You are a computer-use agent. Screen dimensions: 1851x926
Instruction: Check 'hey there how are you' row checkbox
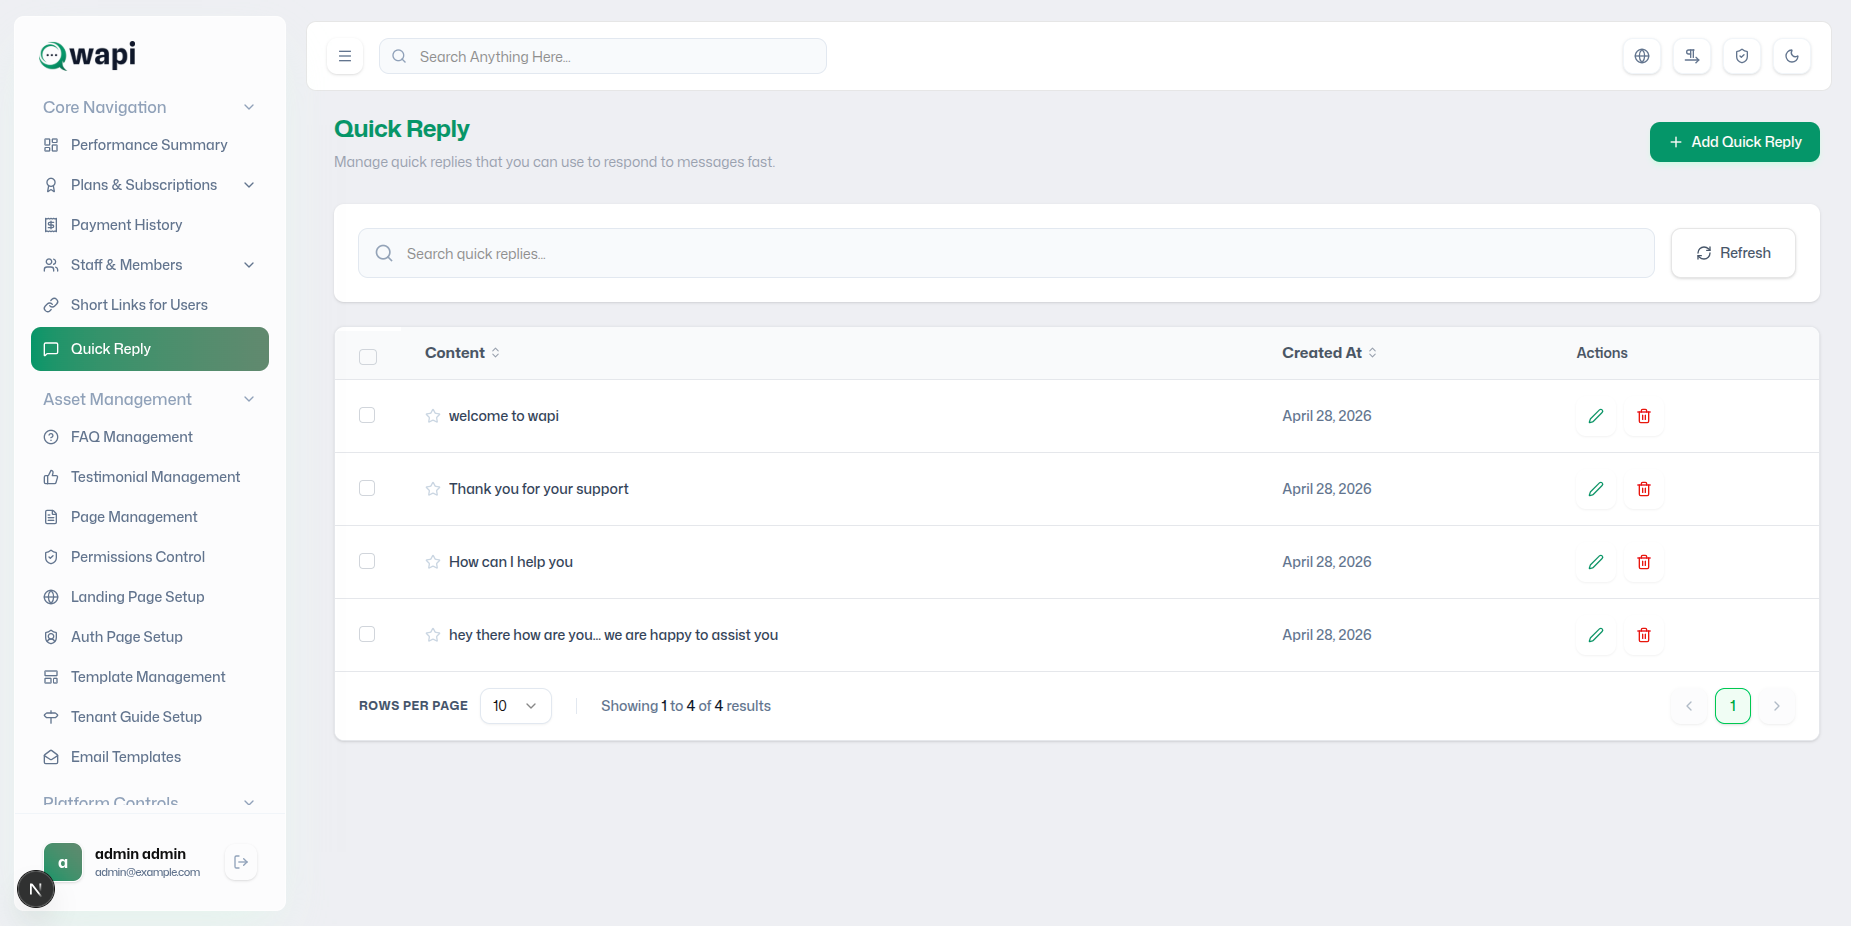click(x=367, y=634)
